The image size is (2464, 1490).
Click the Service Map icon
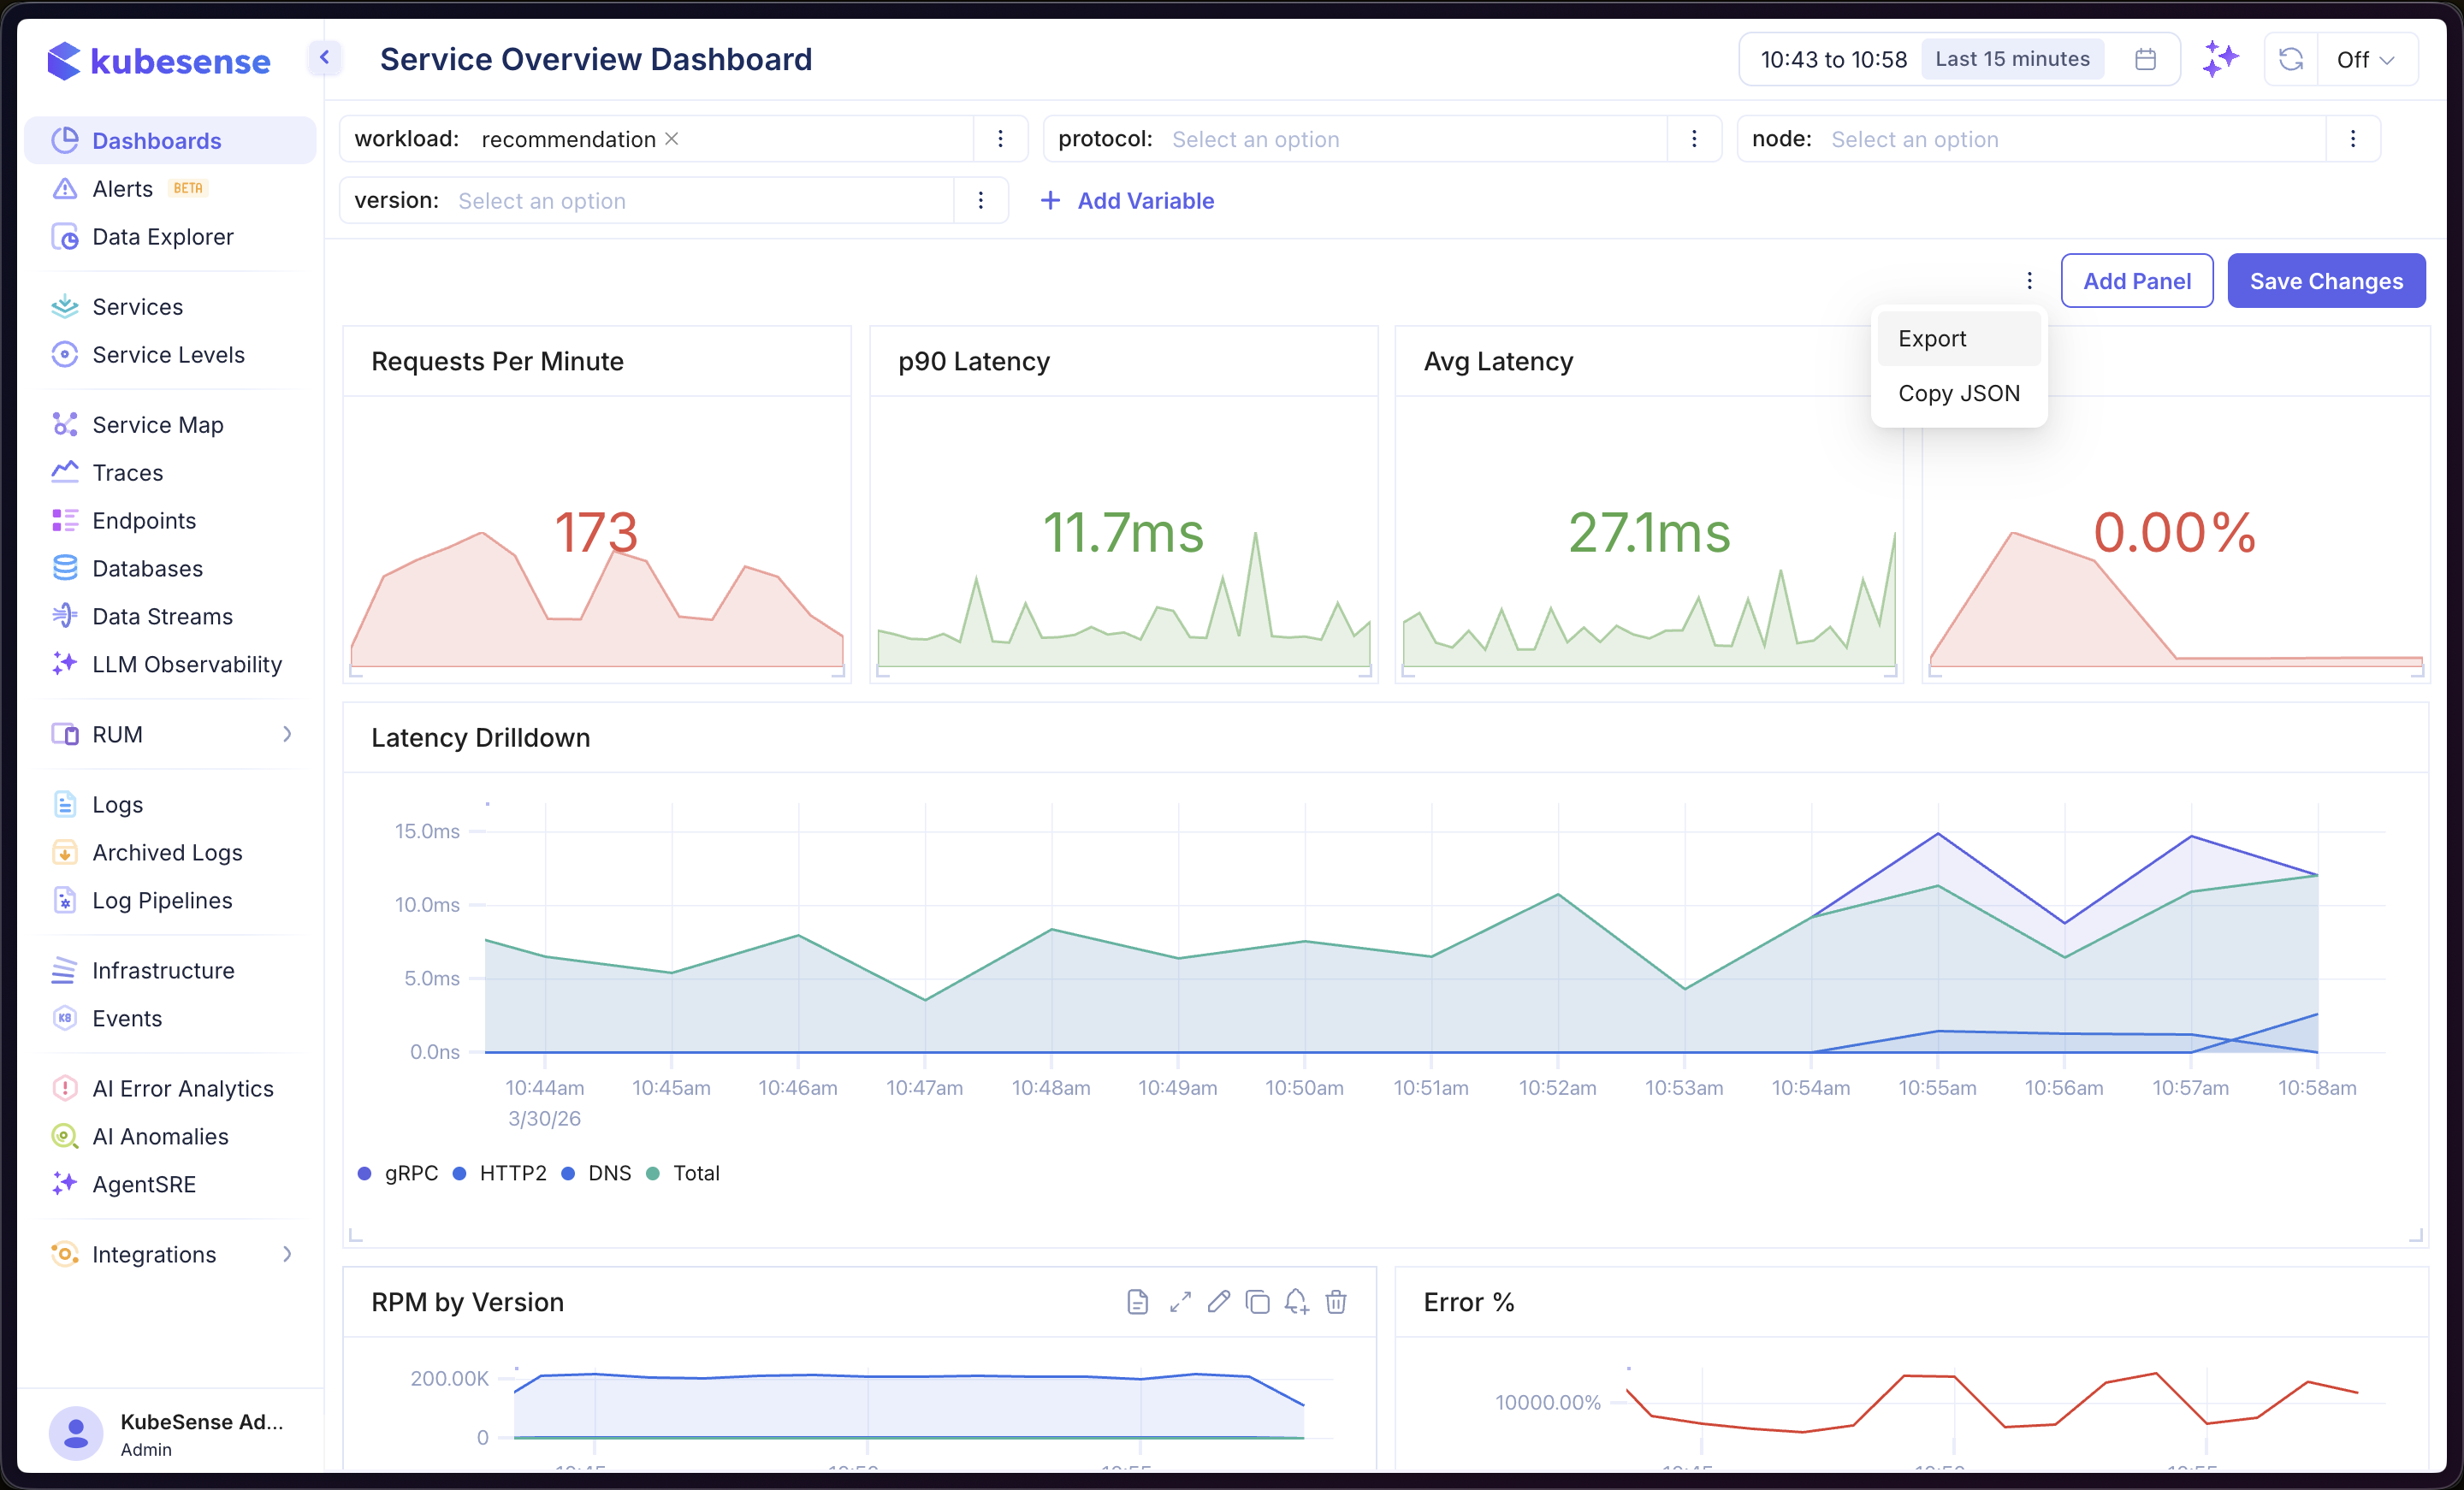[x=65, y=425]
